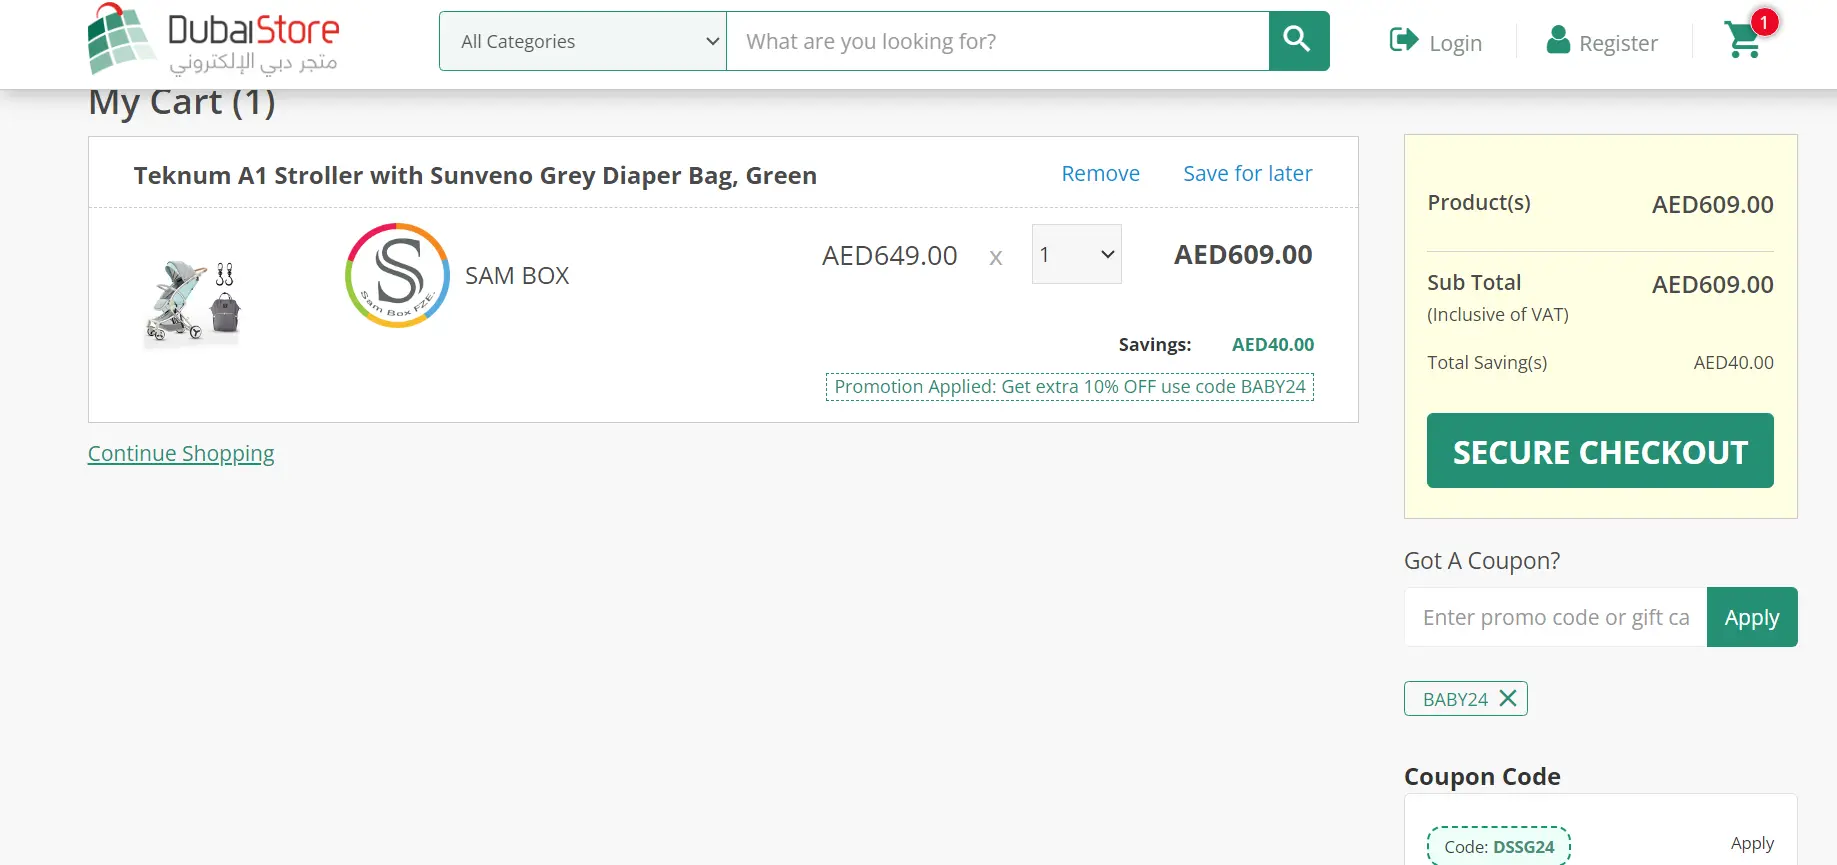Click the Login arrow icon

[1404, 40]
